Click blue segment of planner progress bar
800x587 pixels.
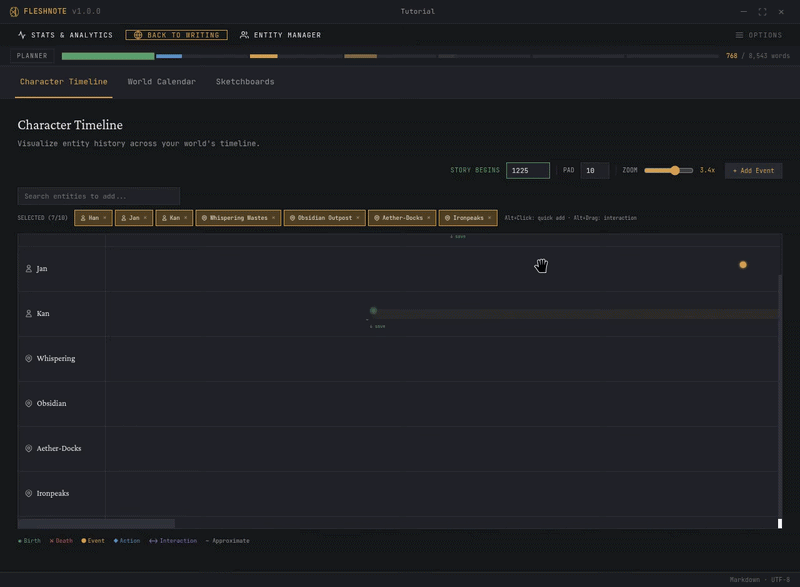[x=169, y=56]
